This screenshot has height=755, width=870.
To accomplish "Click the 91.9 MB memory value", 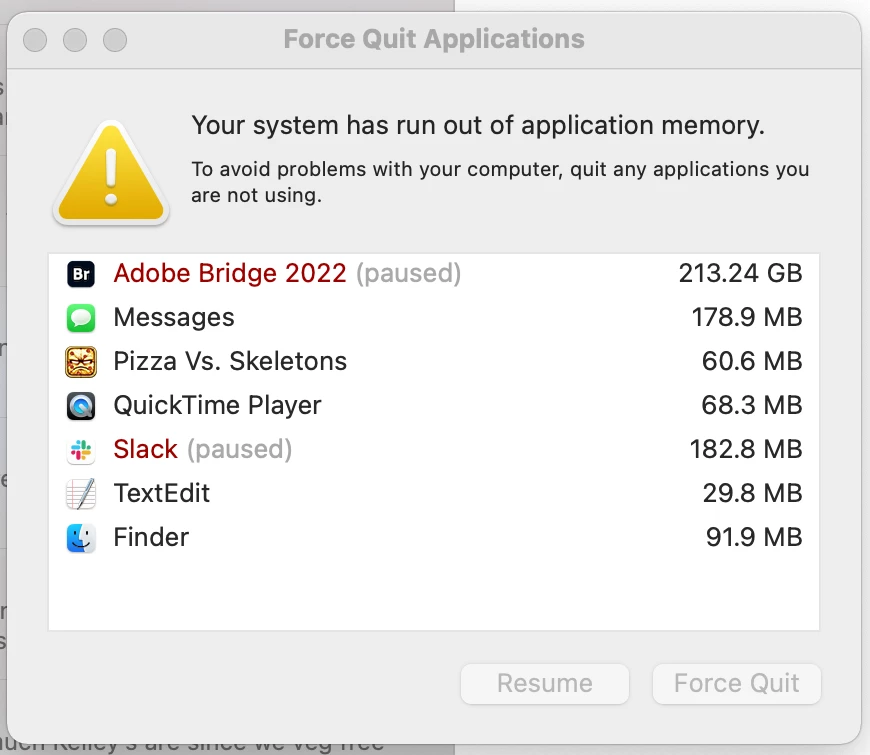I will click(754, 537).
